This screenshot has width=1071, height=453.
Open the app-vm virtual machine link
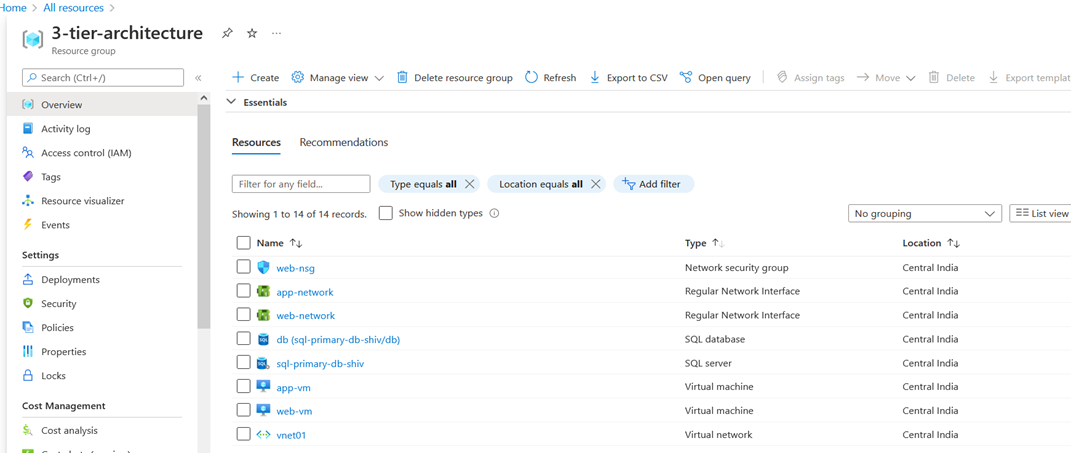pyautogui.click(x=294, y=387)
